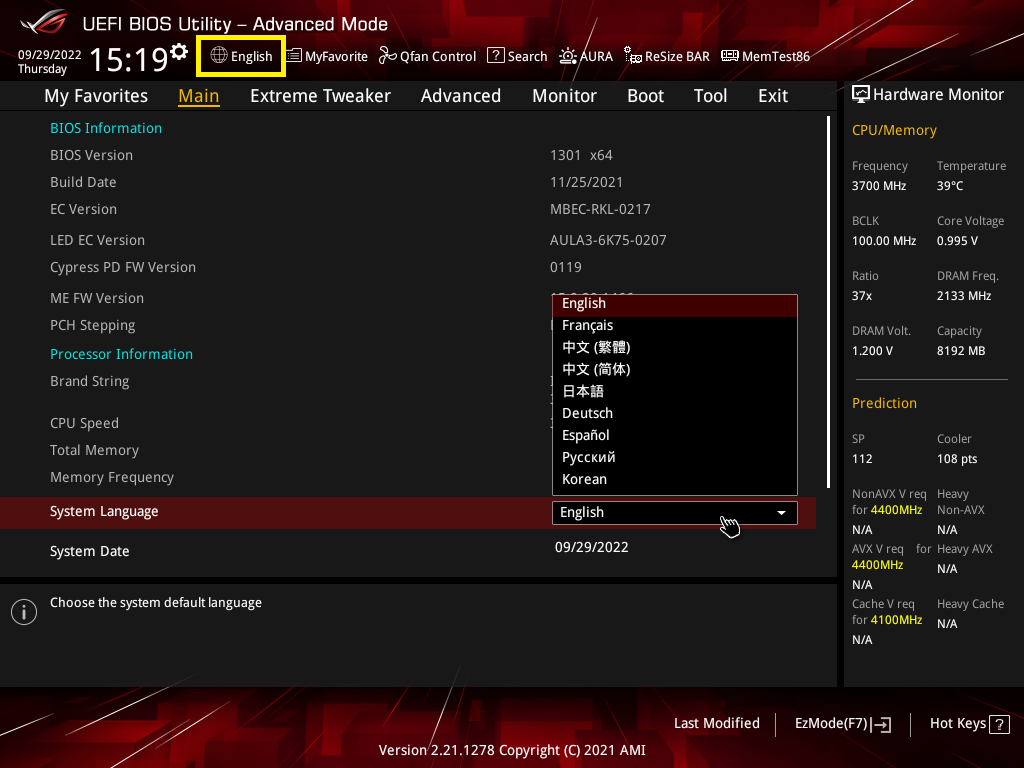1024x768 pixels.
Task: Click Last Modified button
Action: (716, 724)
